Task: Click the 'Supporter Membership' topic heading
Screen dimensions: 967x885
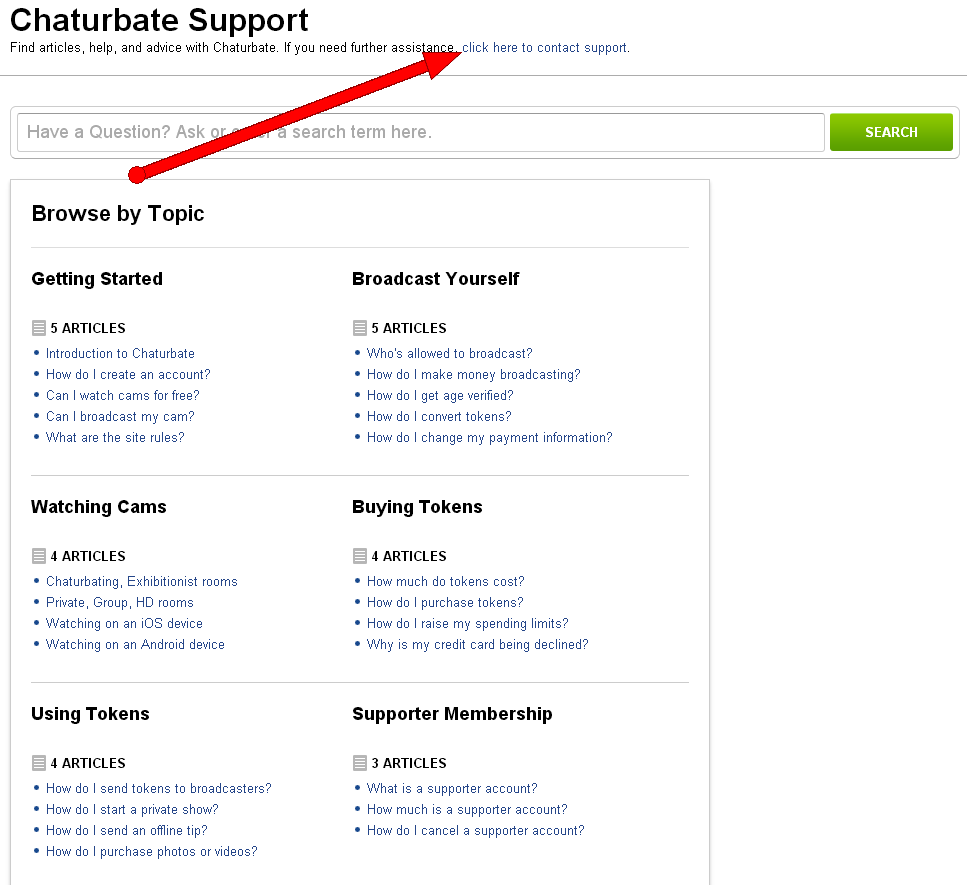Action: pos(452,714)
